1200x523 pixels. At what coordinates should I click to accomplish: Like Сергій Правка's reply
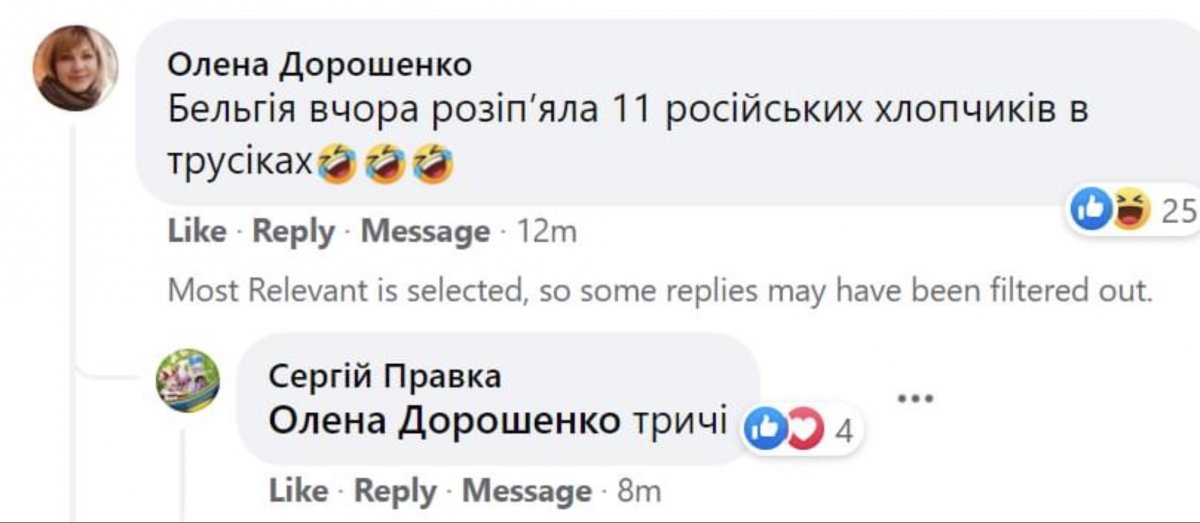pyautogui.click(x=298, y=491)
